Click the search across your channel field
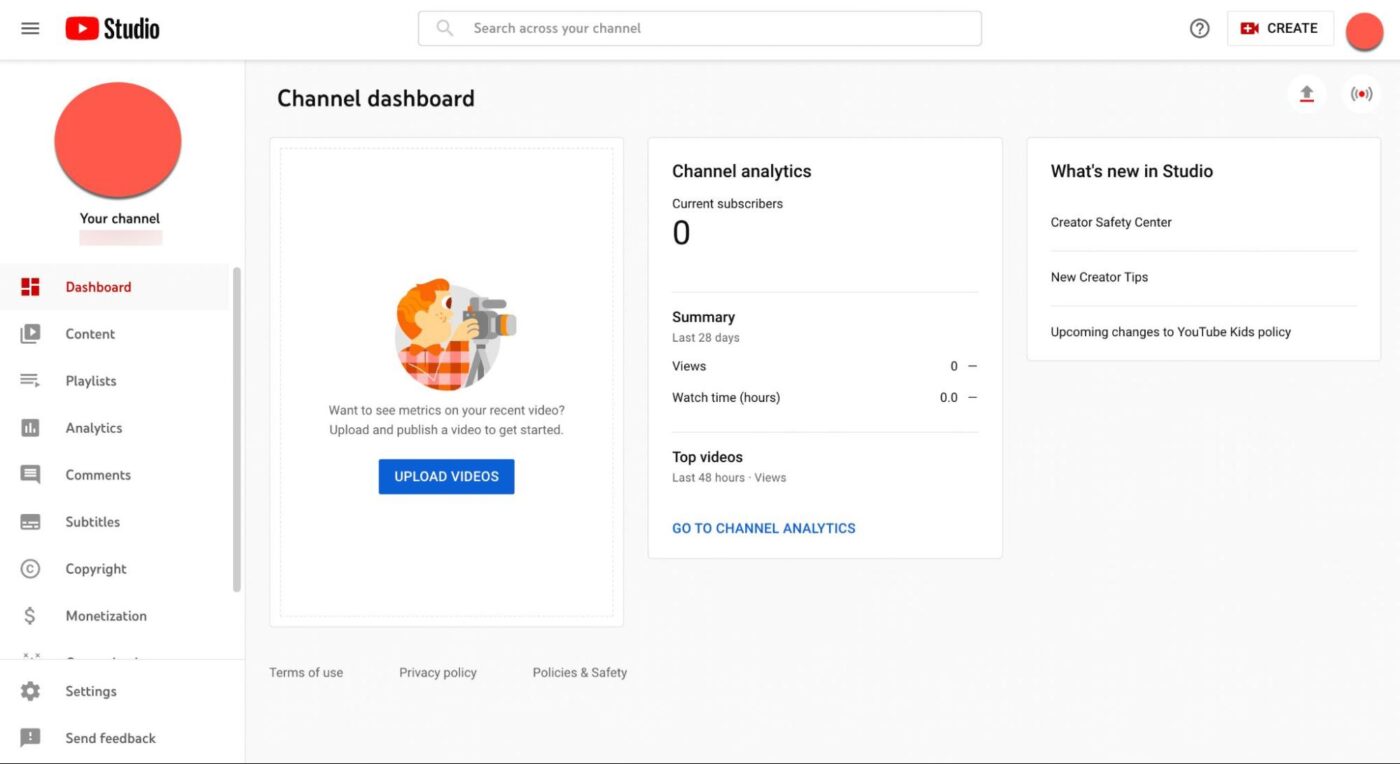1400x764 pixels. point(700,28)
